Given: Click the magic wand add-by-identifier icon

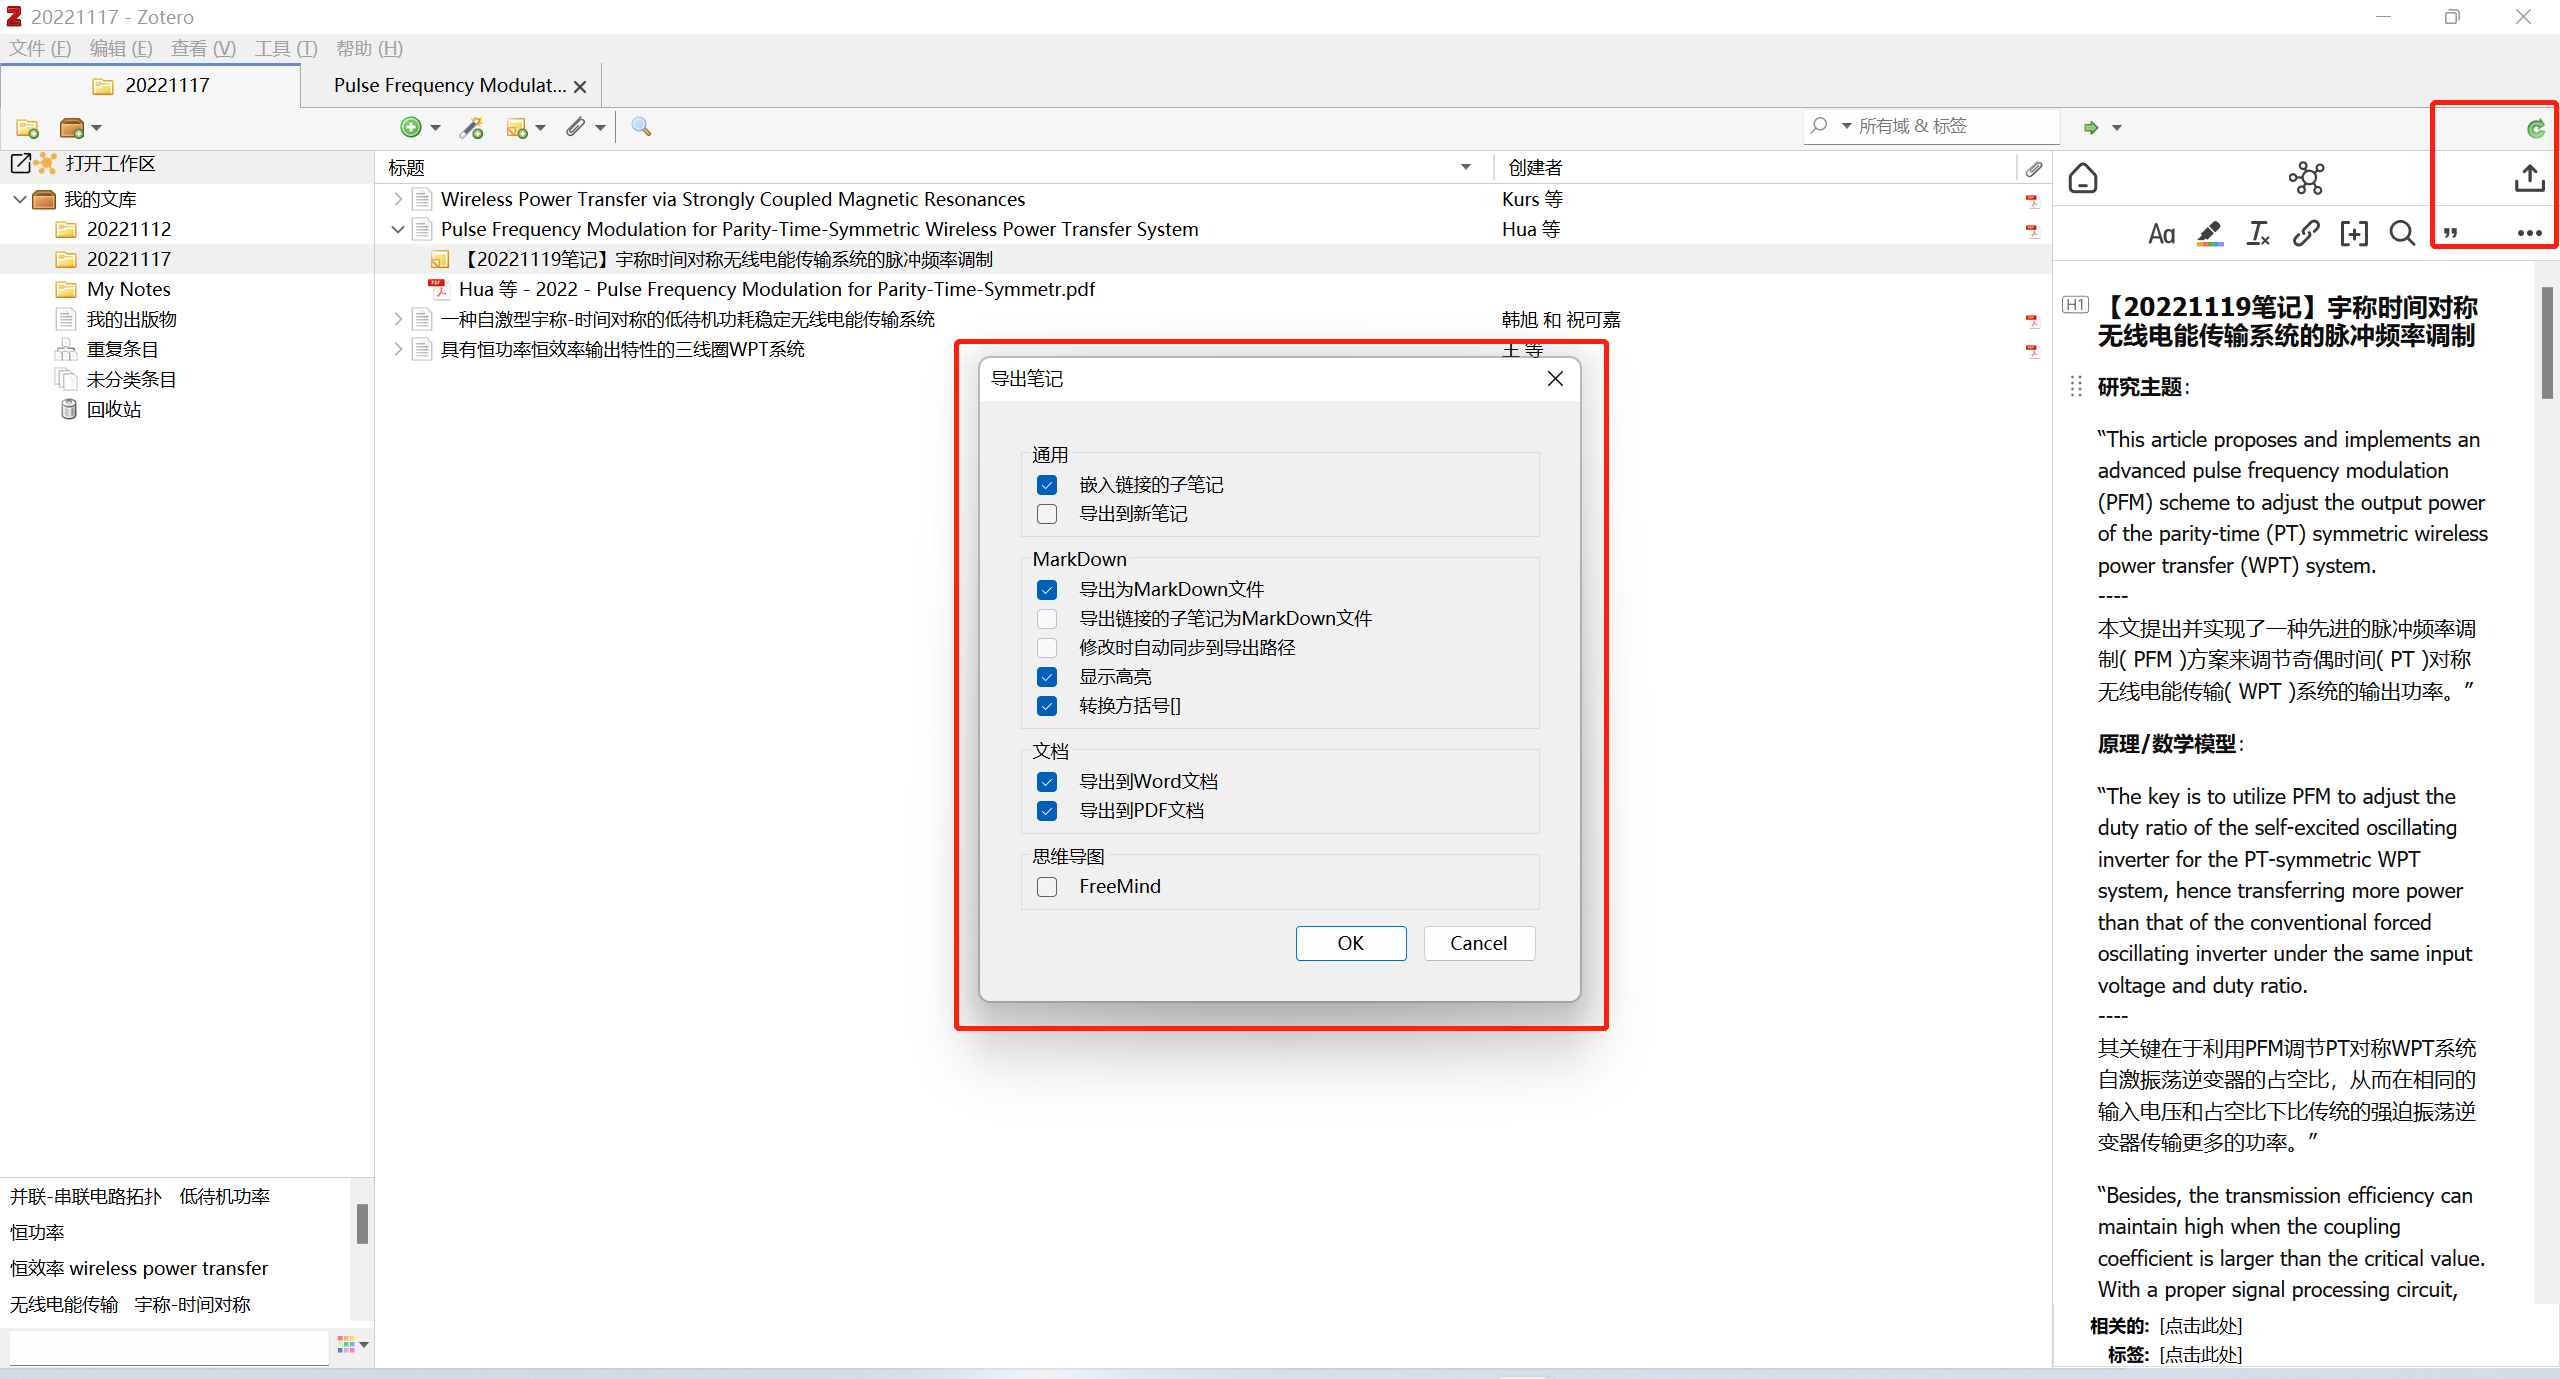Looking at the screenshot, I should 471,128.
